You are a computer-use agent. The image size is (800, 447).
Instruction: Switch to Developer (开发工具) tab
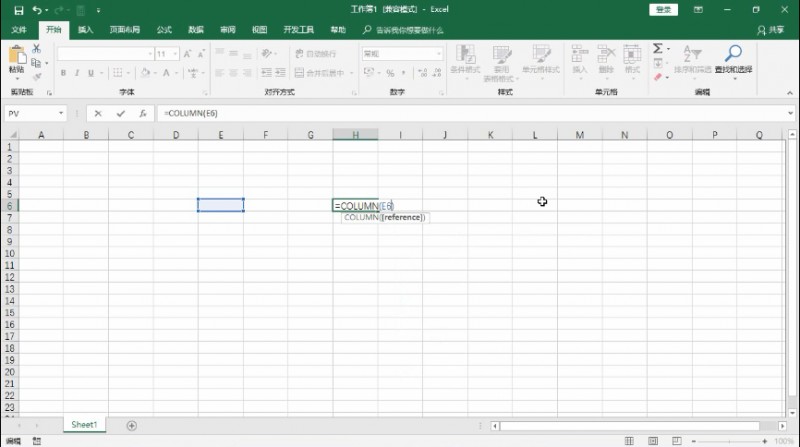(298, 30)
